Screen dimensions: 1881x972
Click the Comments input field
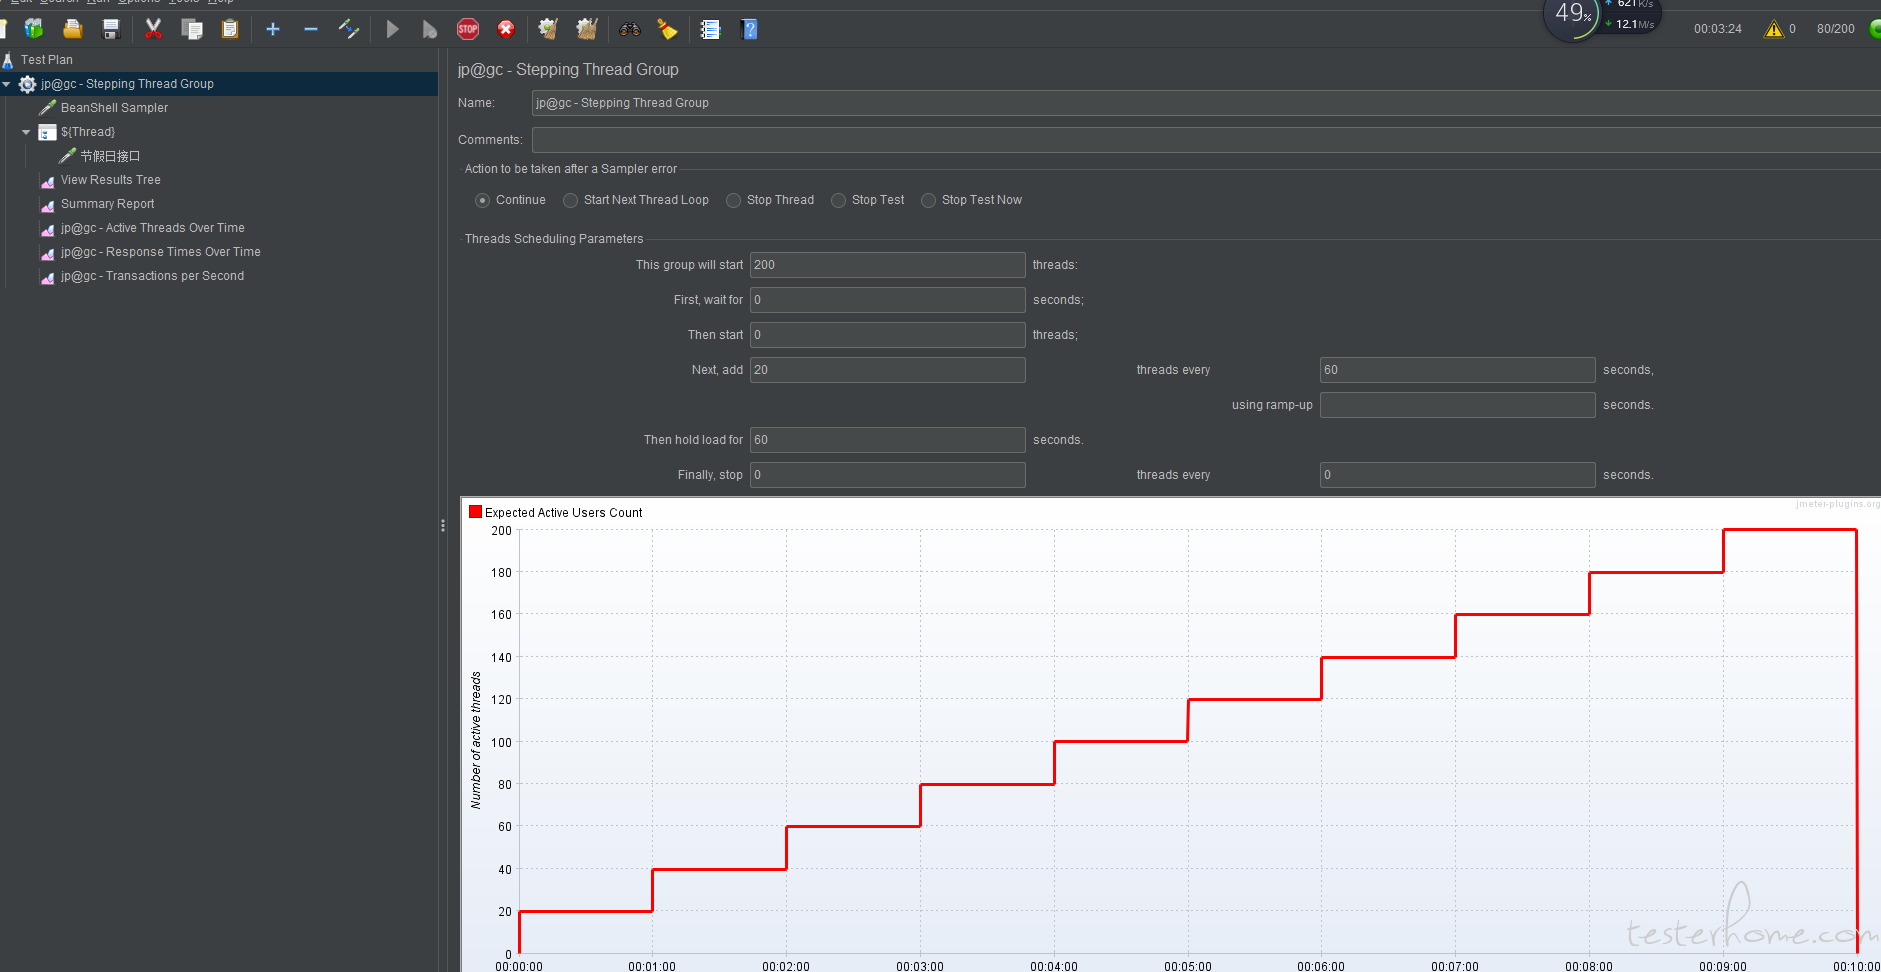coord(1206,140)
